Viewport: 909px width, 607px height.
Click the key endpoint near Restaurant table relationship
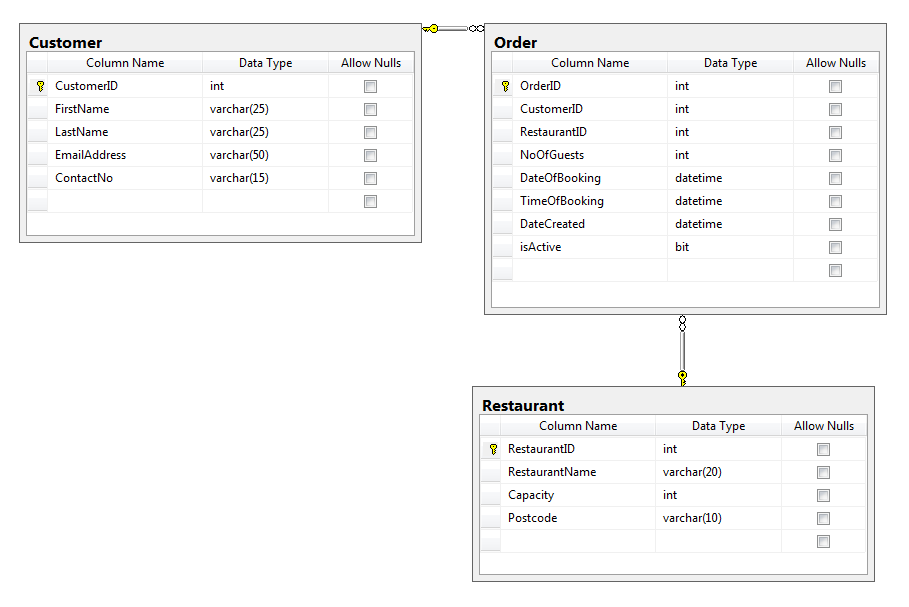click(682, 377)
